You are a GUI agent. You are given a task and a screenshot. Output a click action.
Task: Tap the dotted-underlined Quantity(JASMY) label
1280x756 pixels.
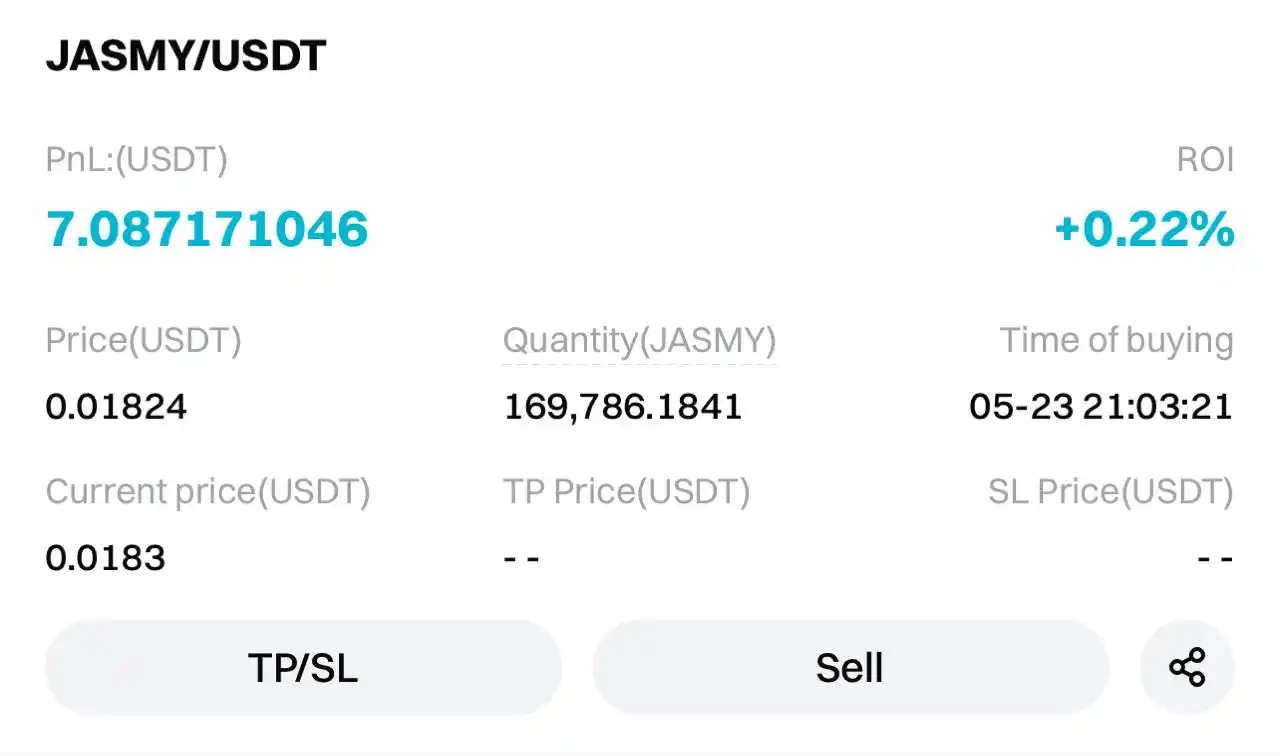[639, 341]
